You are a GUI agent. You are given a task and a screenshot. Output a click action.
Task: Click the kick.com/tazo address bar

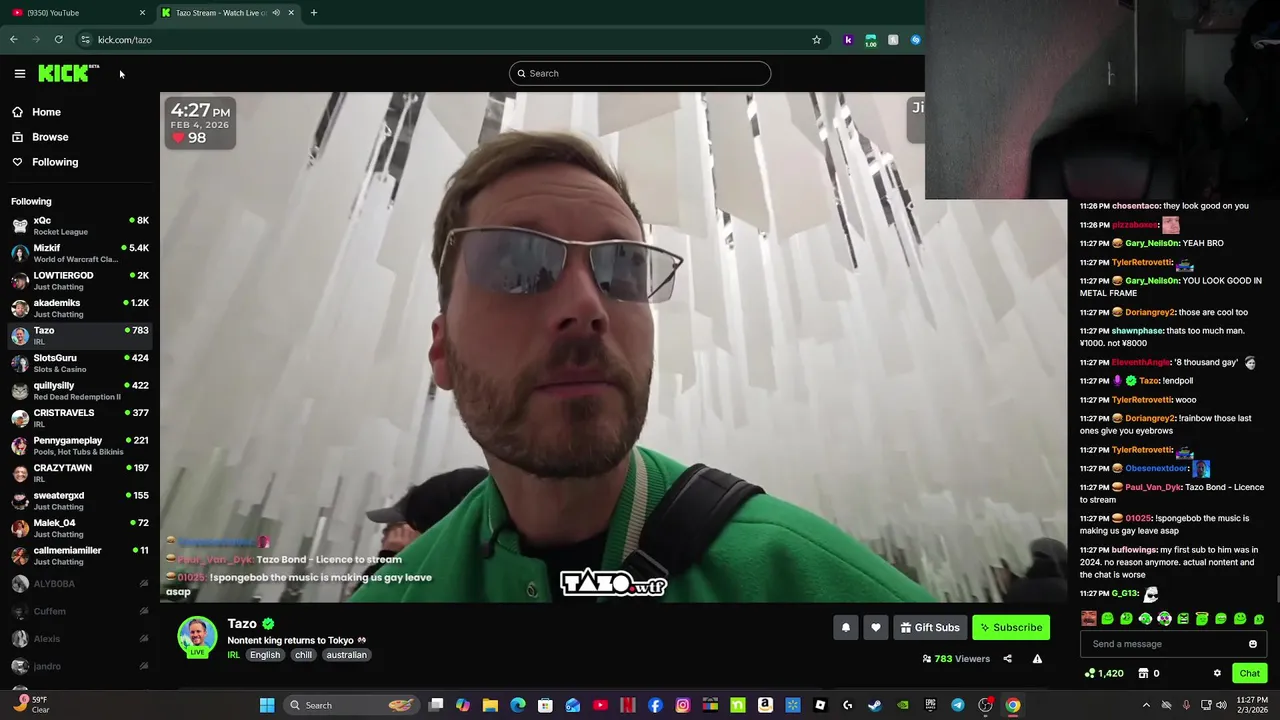click(x=450, y=40)
